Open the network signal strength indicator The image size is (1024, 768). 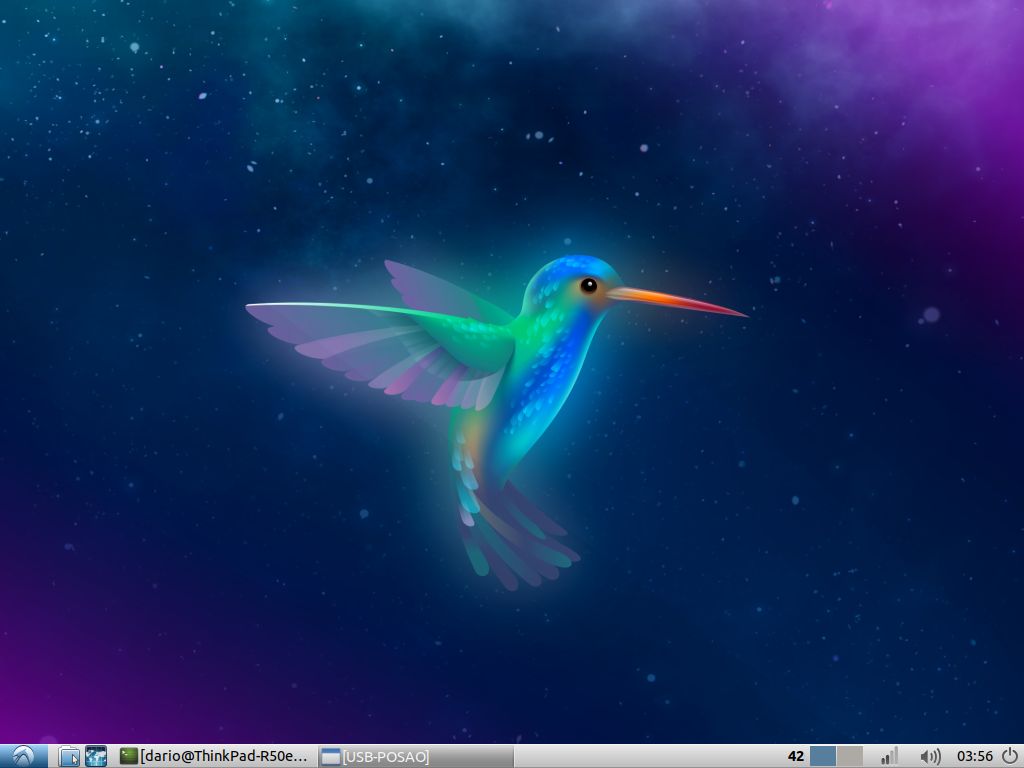pyautogui.click(x=889, y=756)
